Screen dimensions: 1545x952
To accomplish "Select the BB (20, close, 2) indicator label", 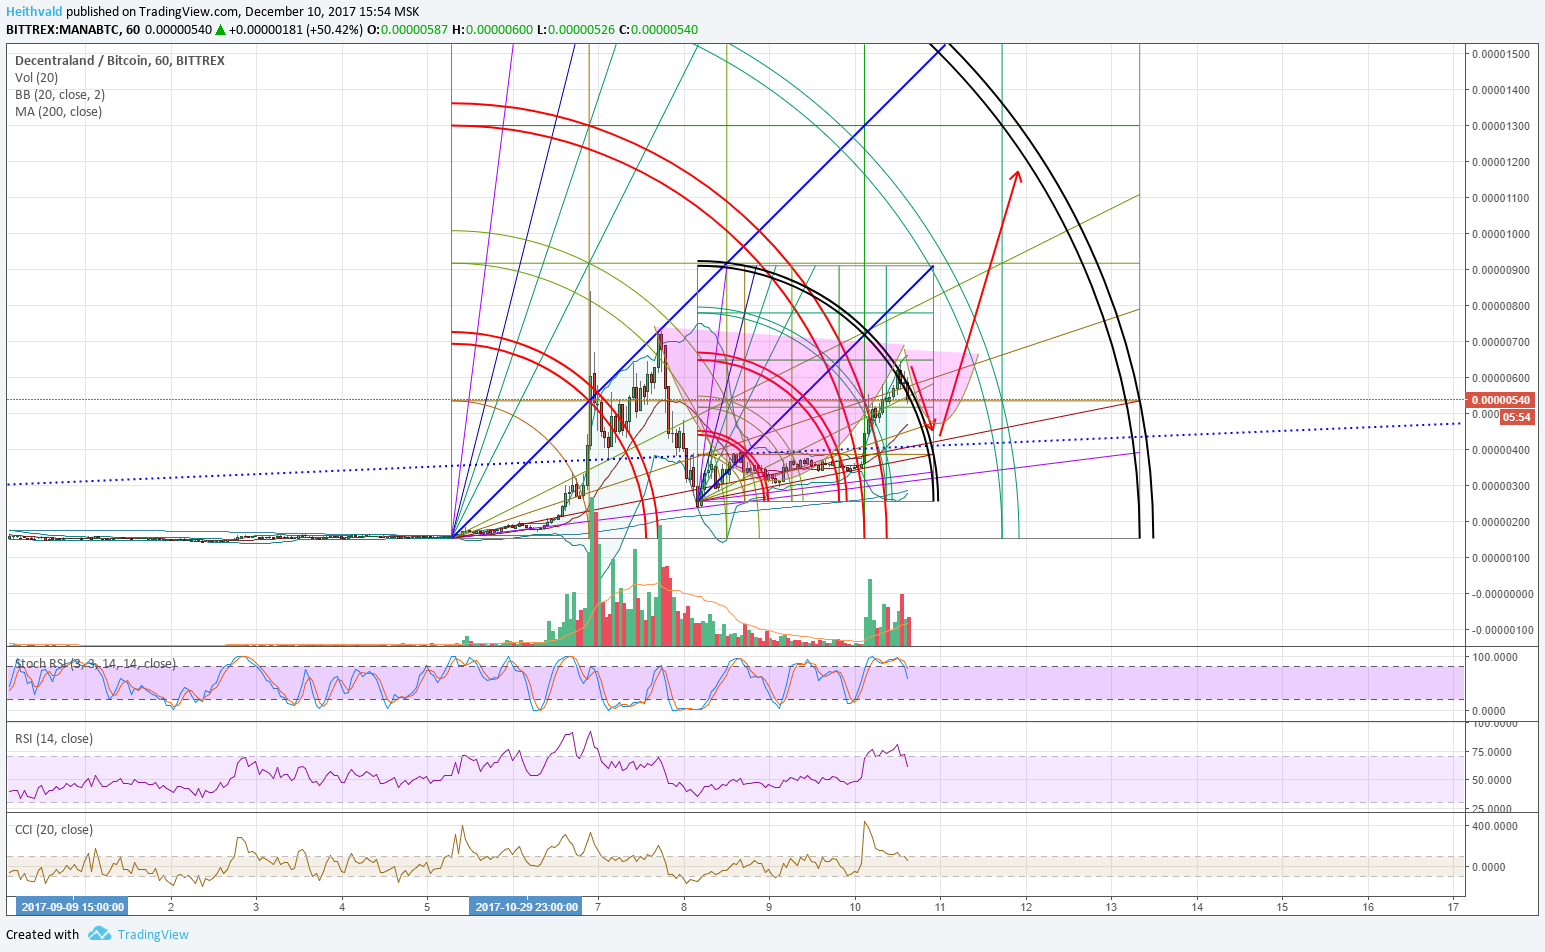I will click(x=60, y=94).
